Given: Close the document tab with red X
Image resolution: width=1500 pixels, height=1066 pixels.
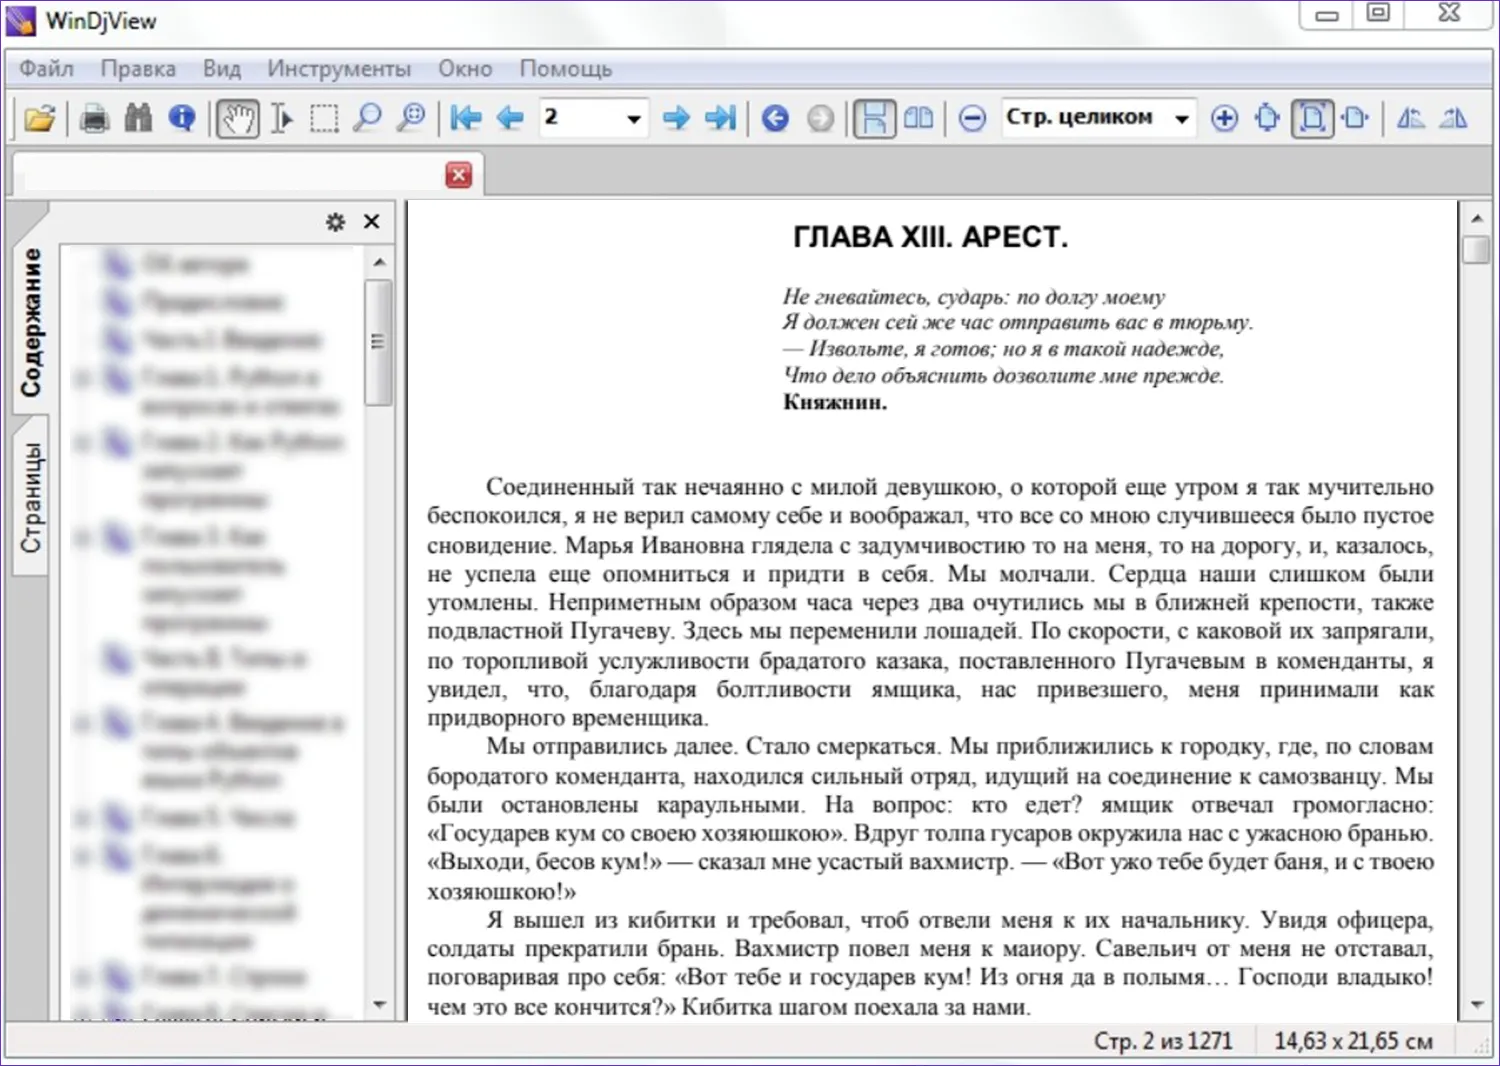Looking at the screenshot, I should 459,175.
